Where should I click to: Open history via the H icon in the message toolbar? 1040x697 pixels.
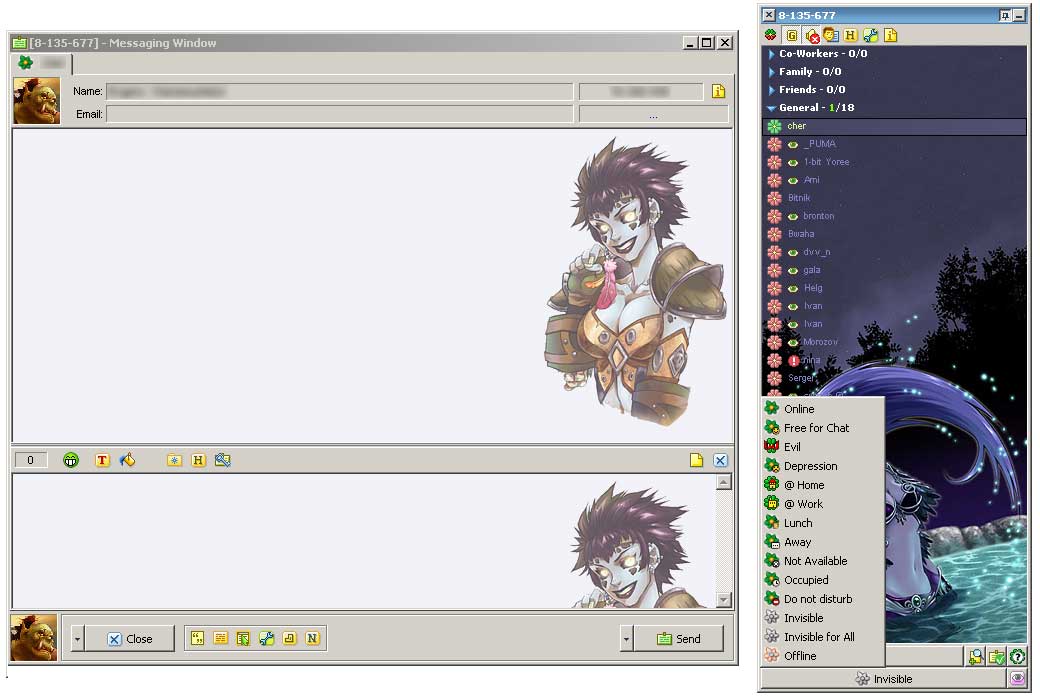[x=198, y=460]
